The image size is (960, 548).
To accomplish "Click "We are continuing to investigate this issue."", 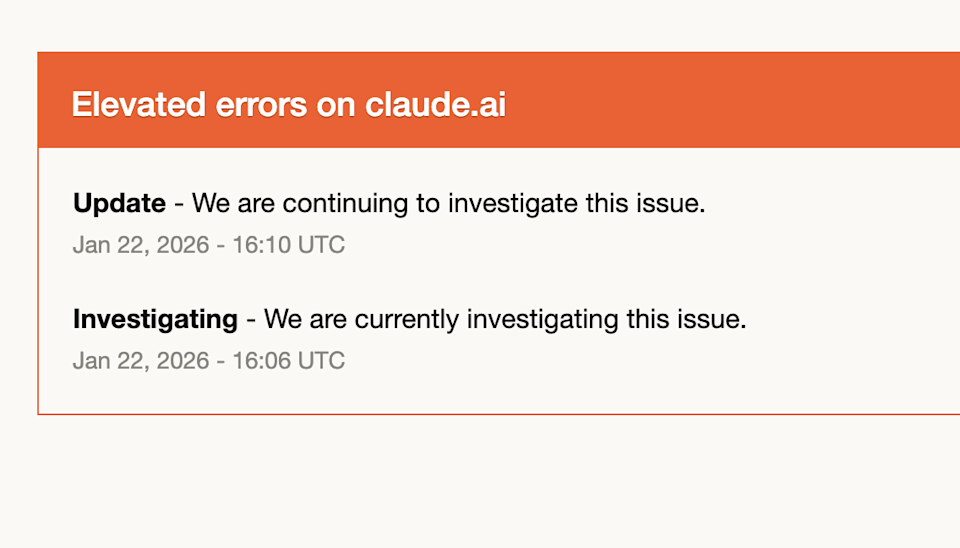I will (x=448, y=203).
